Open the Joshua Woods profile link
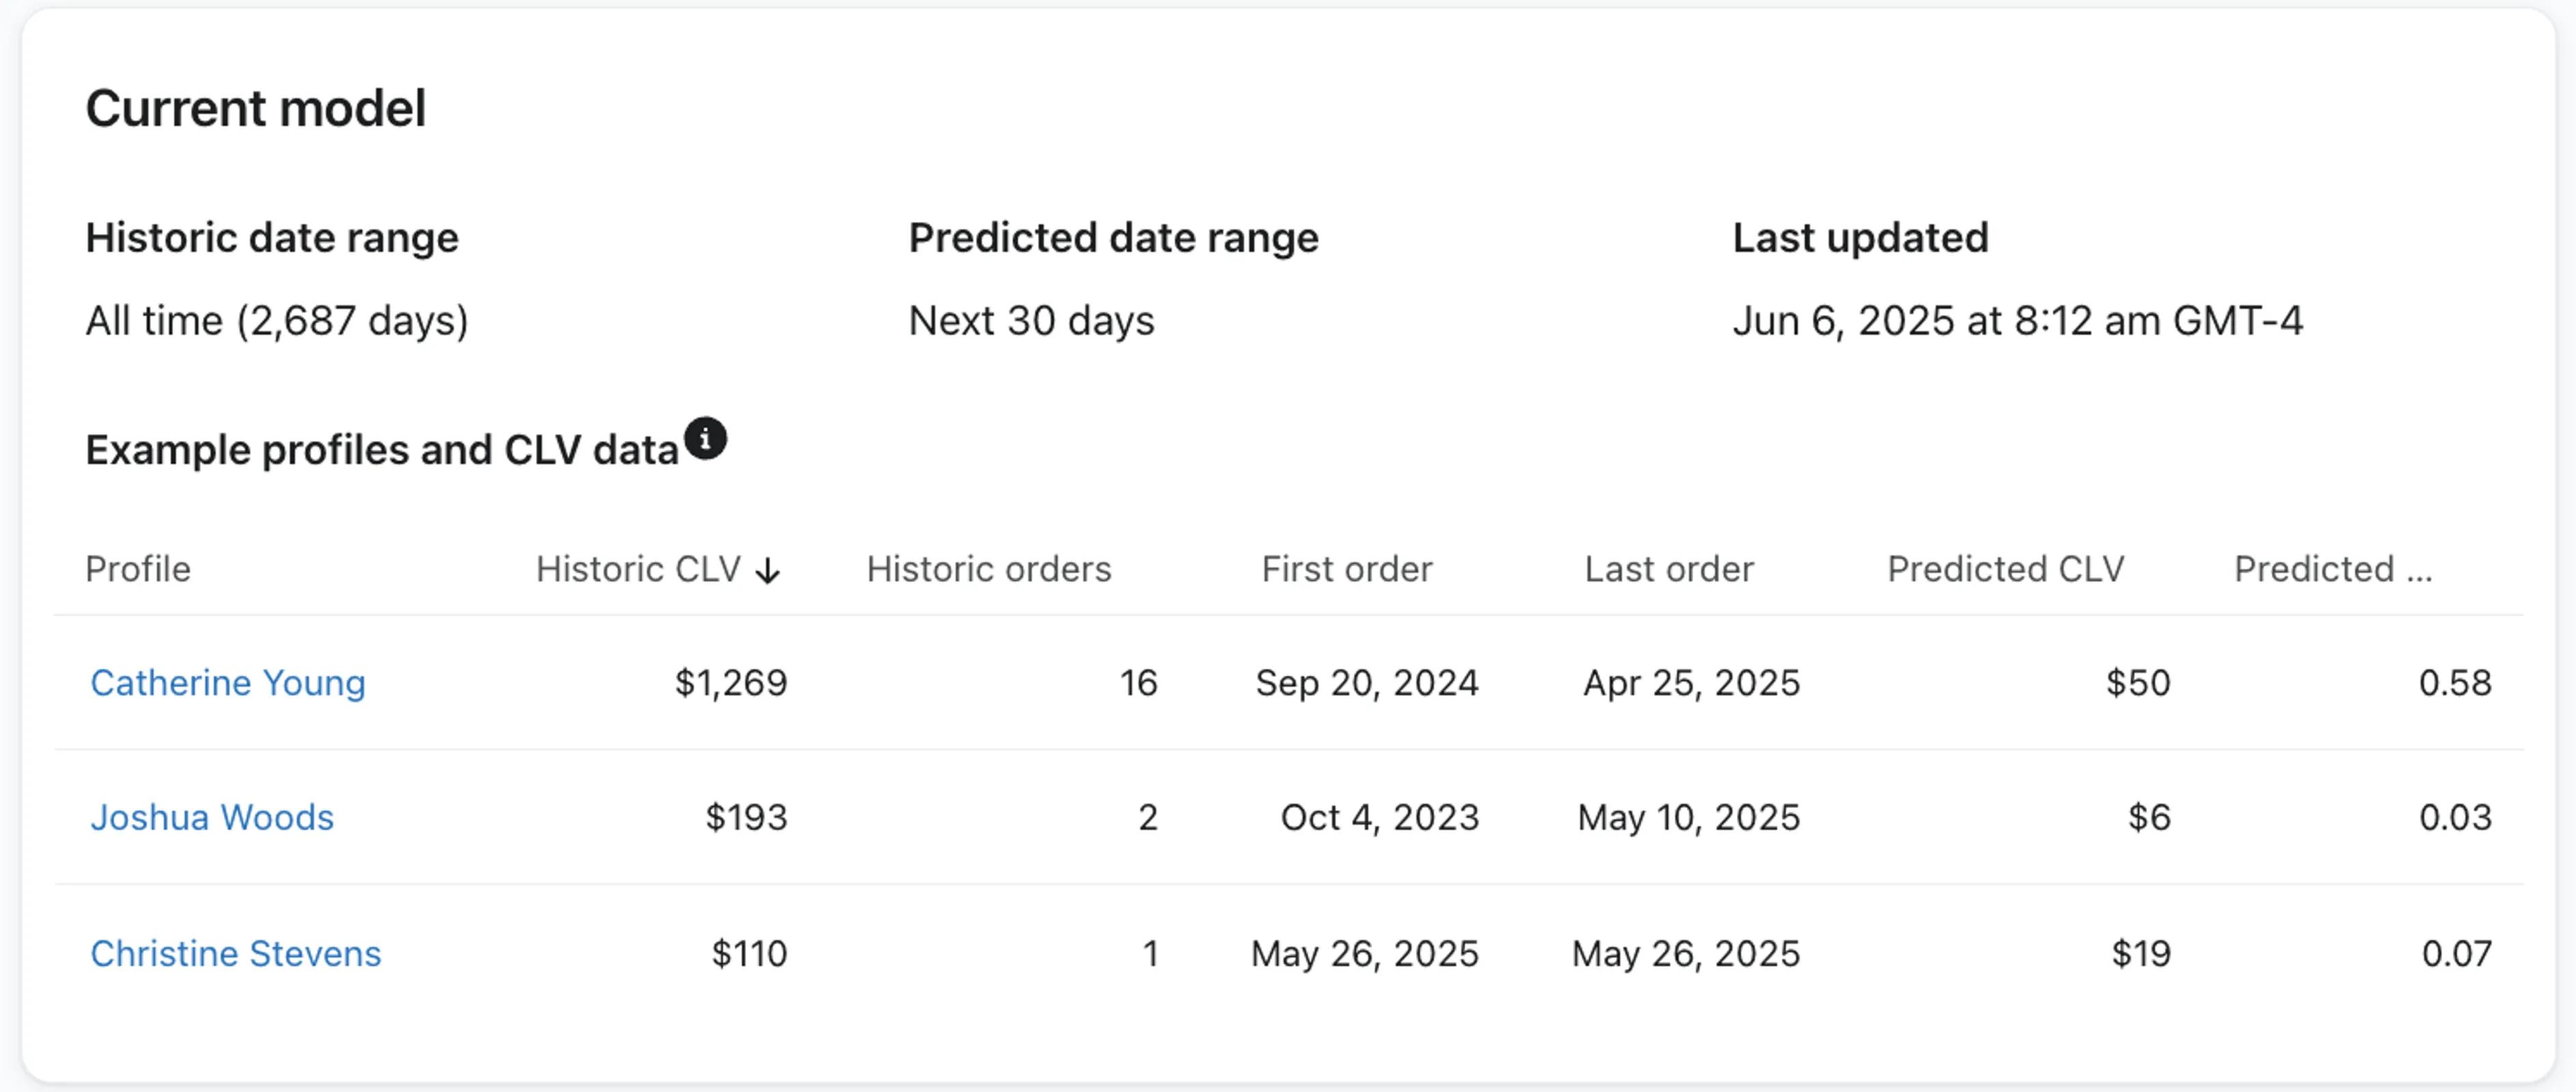 click(212, 817)
